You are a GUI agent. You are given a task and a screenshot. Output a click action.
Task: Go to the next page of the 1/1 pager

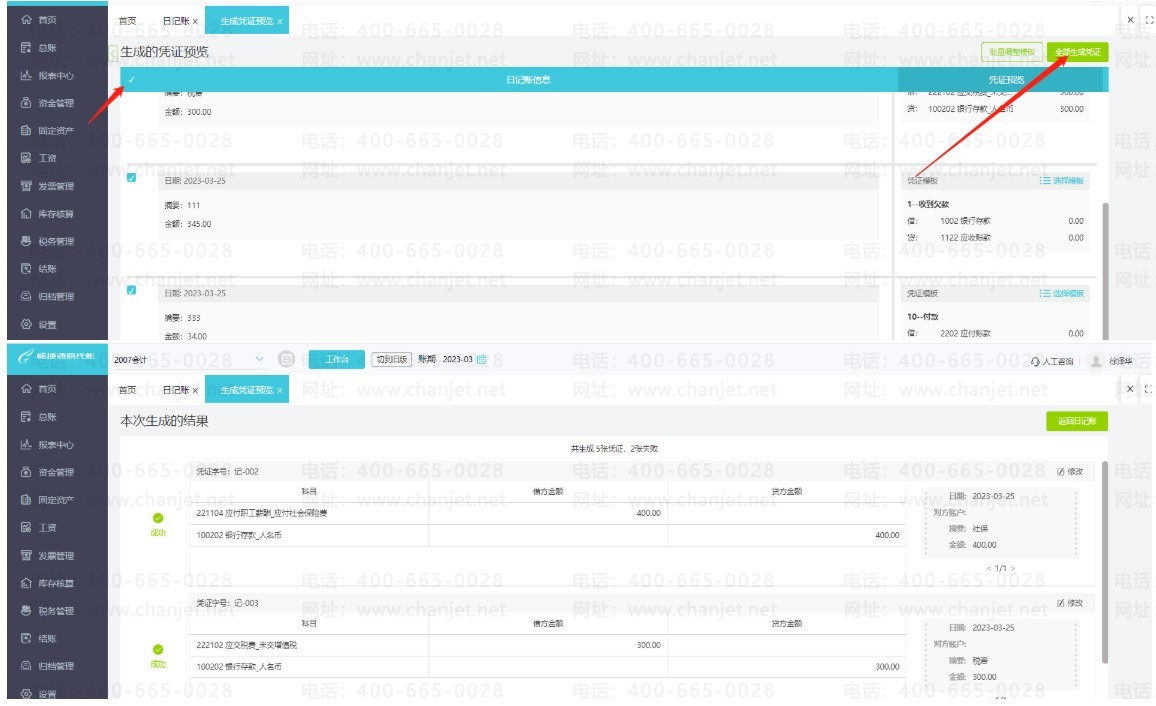click(1013, 568)
